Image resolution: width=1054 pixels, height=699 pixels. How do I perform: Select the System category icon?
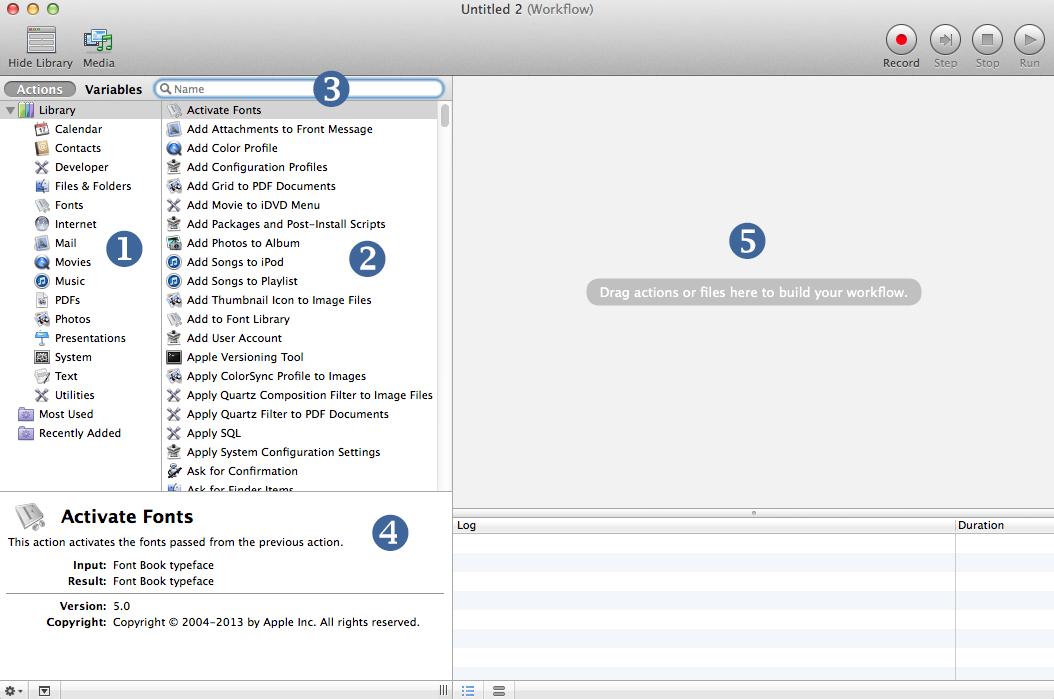click(42, 357)
